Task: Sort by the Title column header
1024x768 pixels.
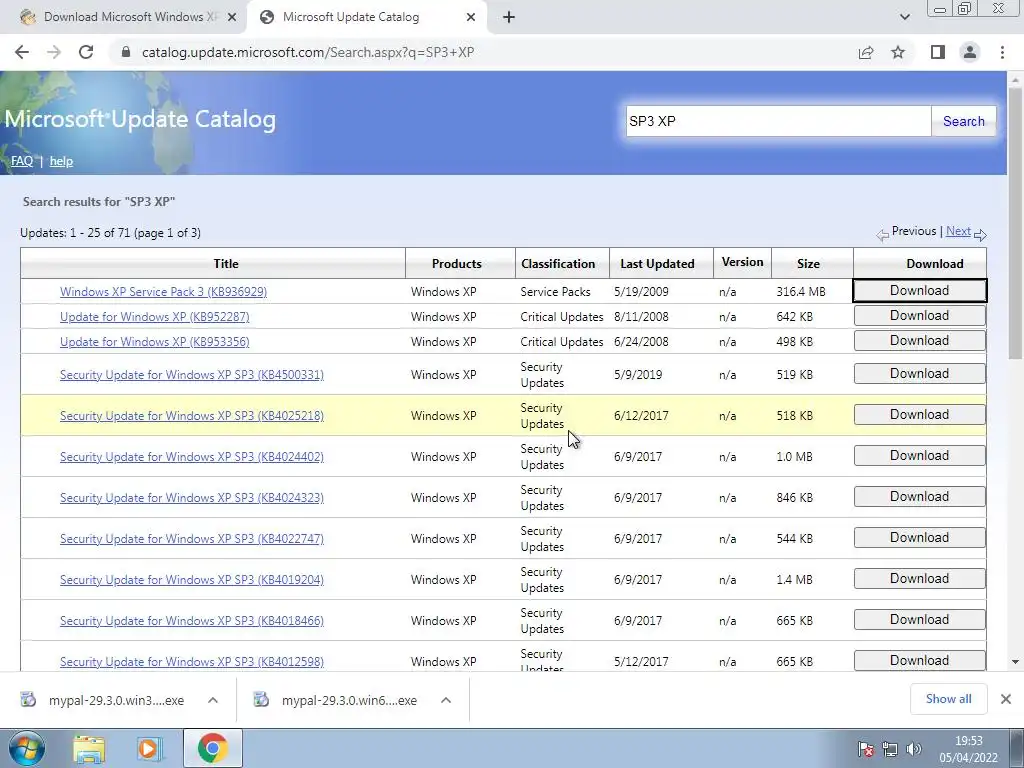Action: pyautogui.click(x=226, y=264)
